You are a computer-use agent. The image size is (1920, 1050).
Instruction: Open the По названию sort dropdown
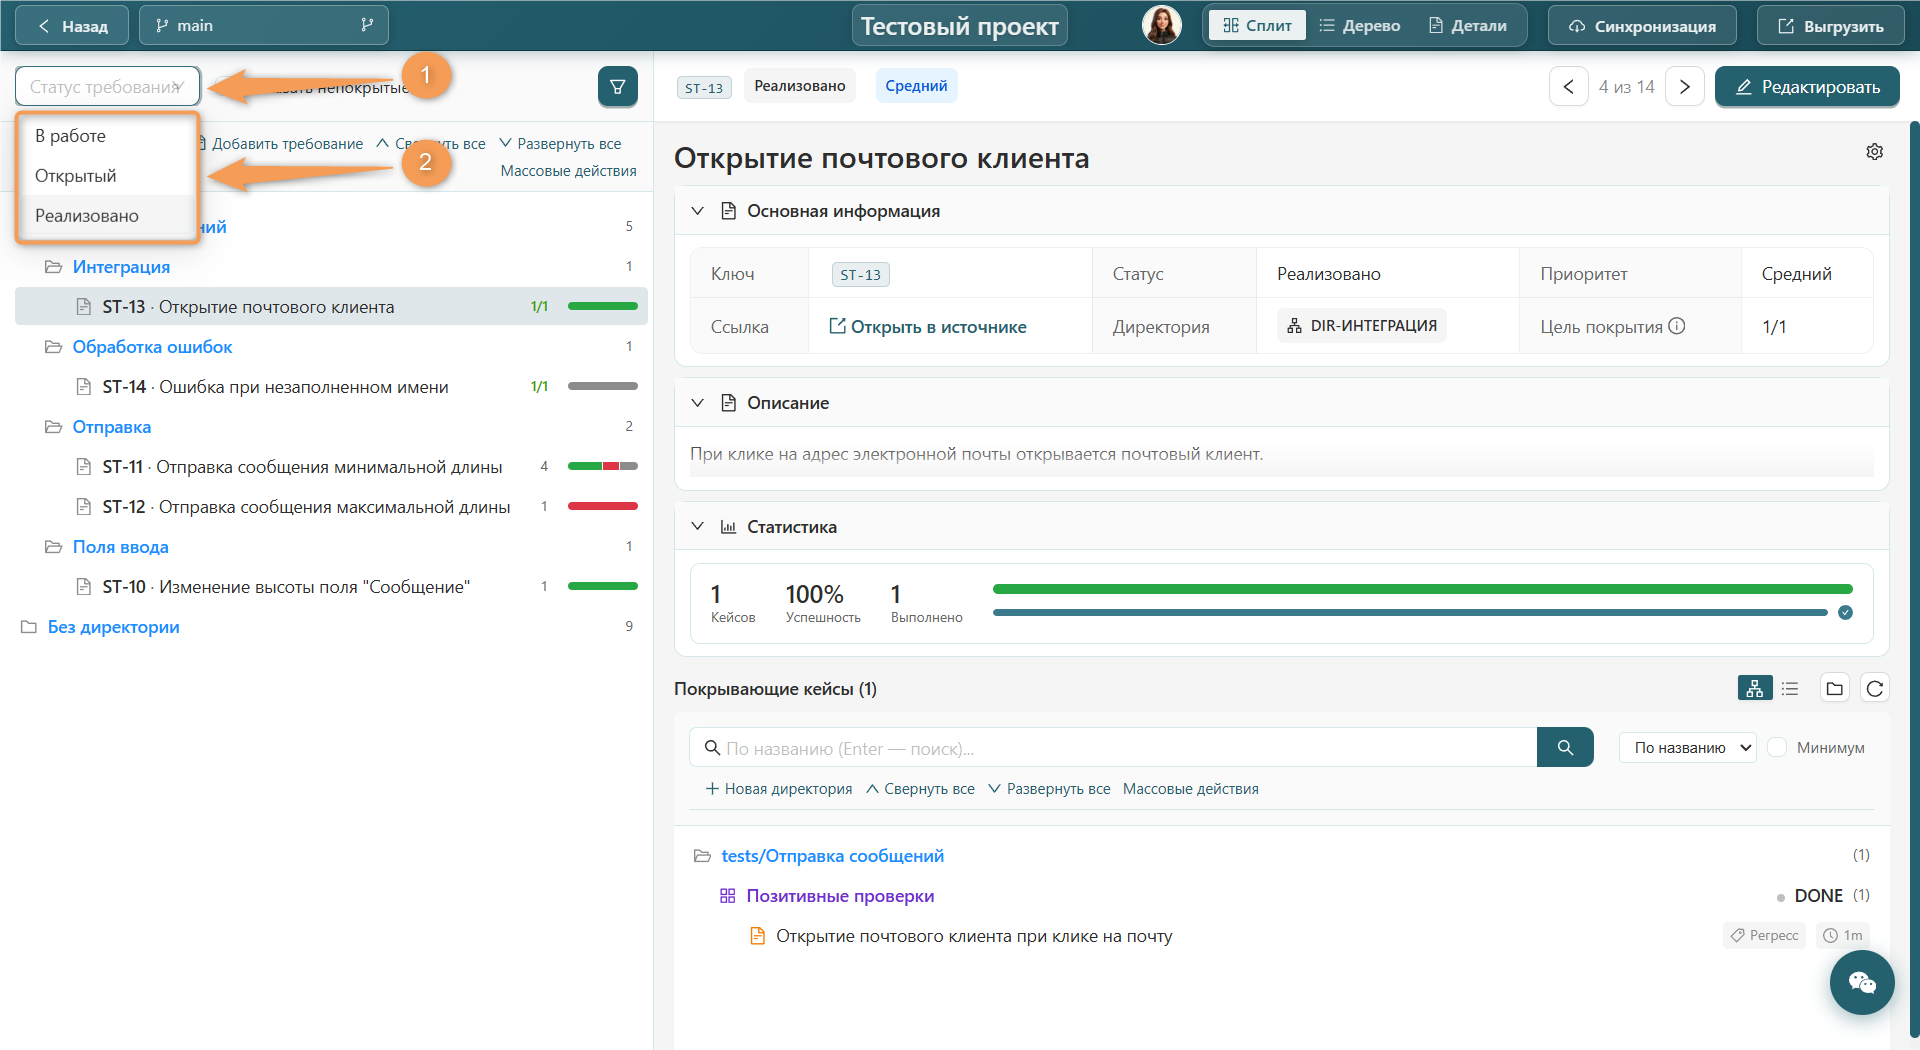click(x=1687, y=747)
